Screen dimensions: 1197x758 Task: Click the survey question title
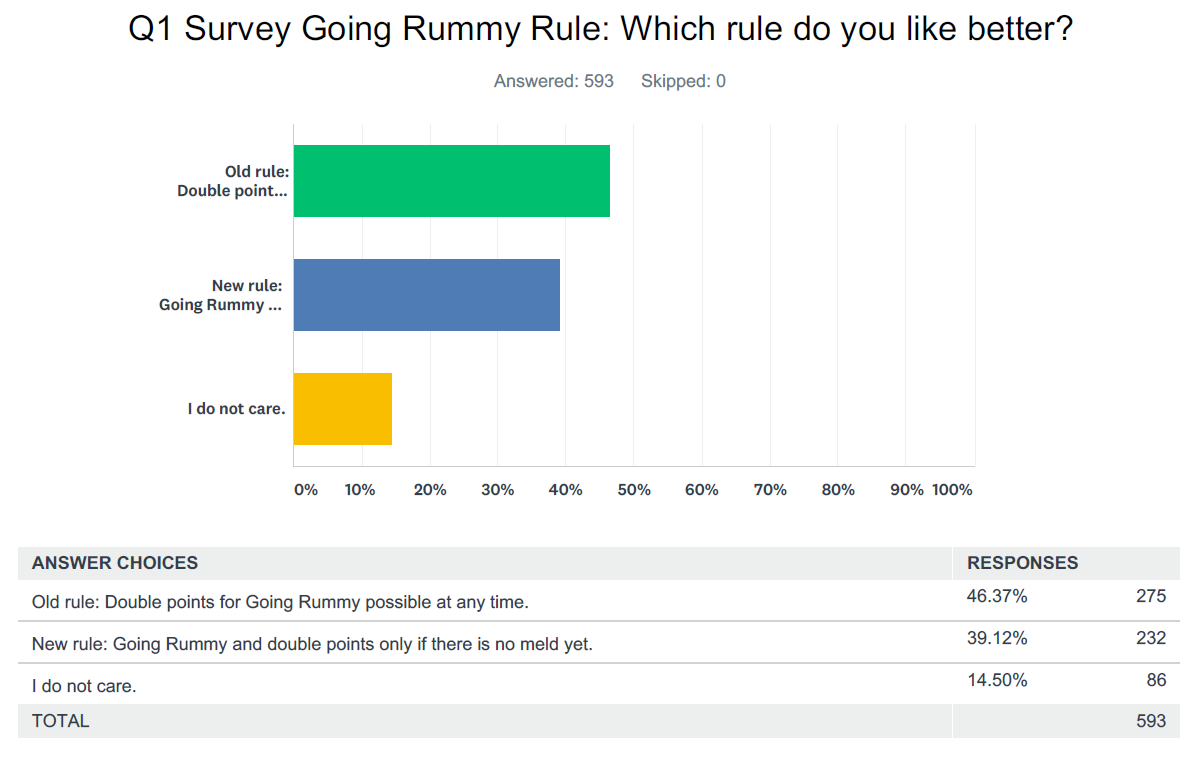click(600, 29)
